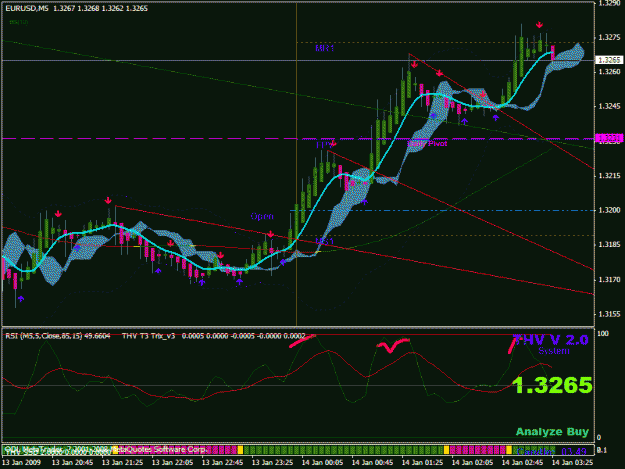Click the 1.3265 current price tag on axis
The width and height of the screenshot is (625, 469).
coord(609,60)
